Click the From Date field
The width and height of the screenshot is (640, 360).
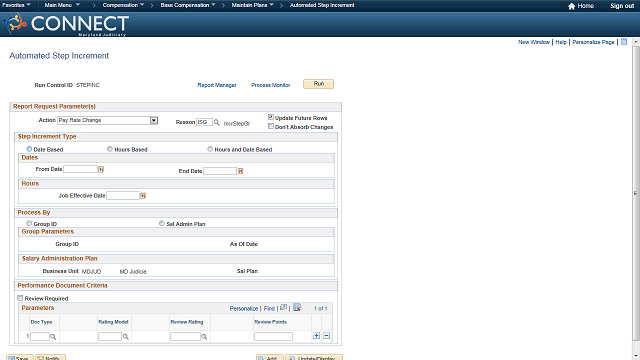coord(80,169)
